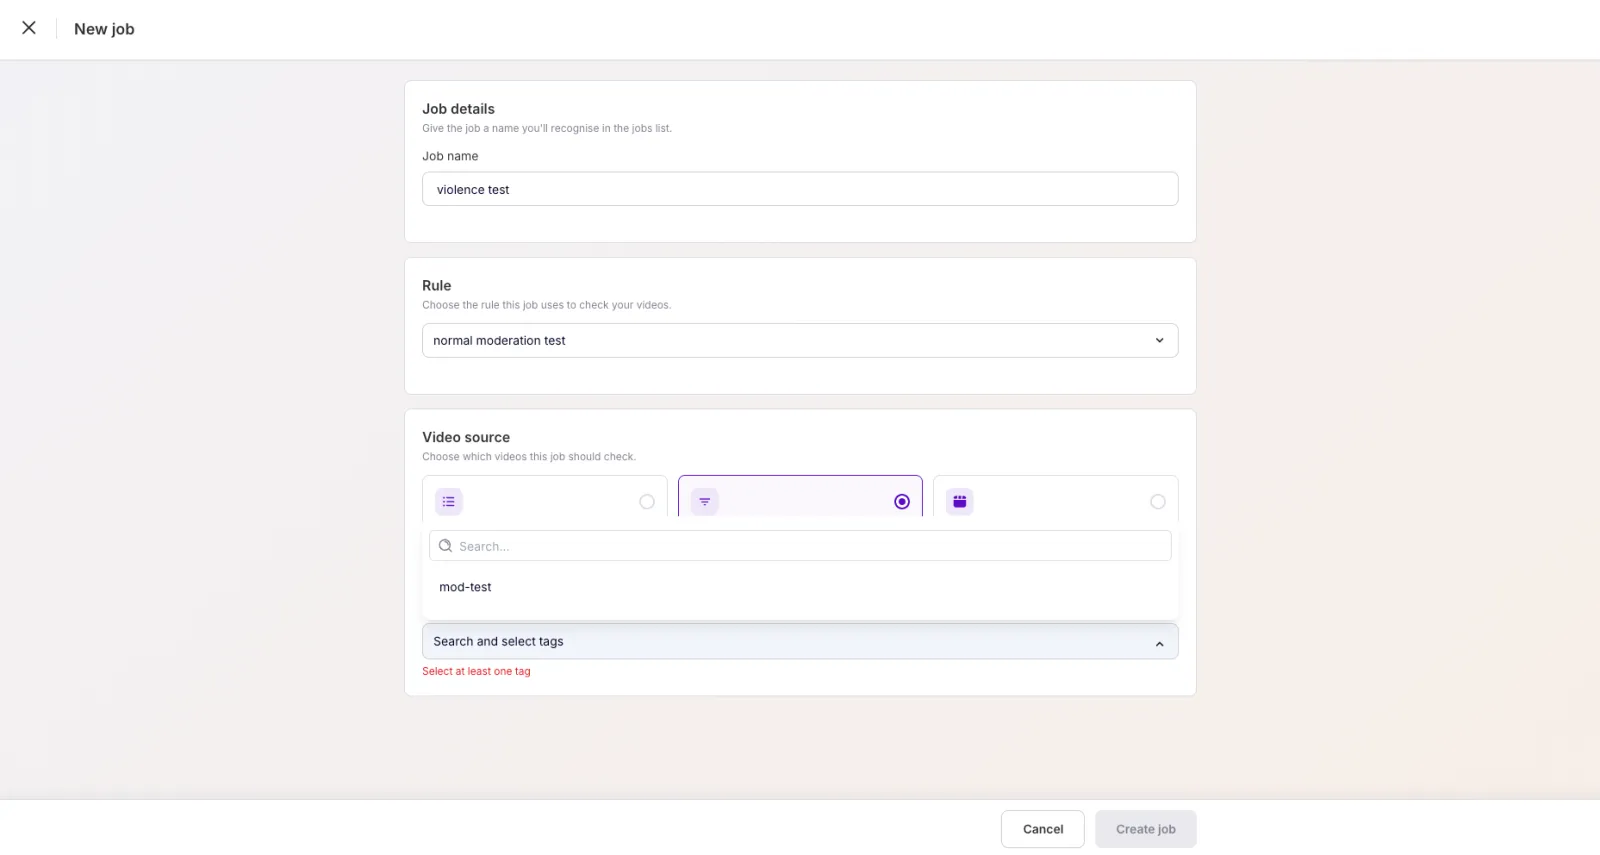Focus the Job name field with violence test
1600x855 pixels.
pos(800,189)
